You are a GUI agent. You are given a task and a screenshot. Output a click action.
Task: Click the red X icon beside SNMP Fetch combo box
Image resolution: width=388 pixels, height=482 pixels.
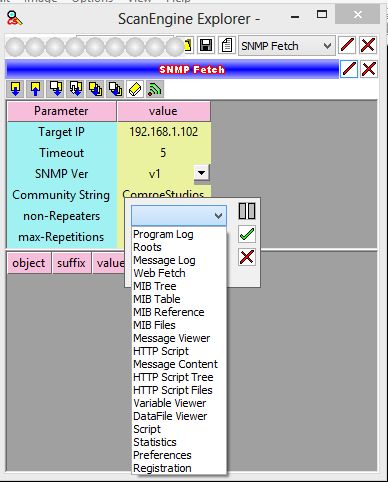coord(368,45)
